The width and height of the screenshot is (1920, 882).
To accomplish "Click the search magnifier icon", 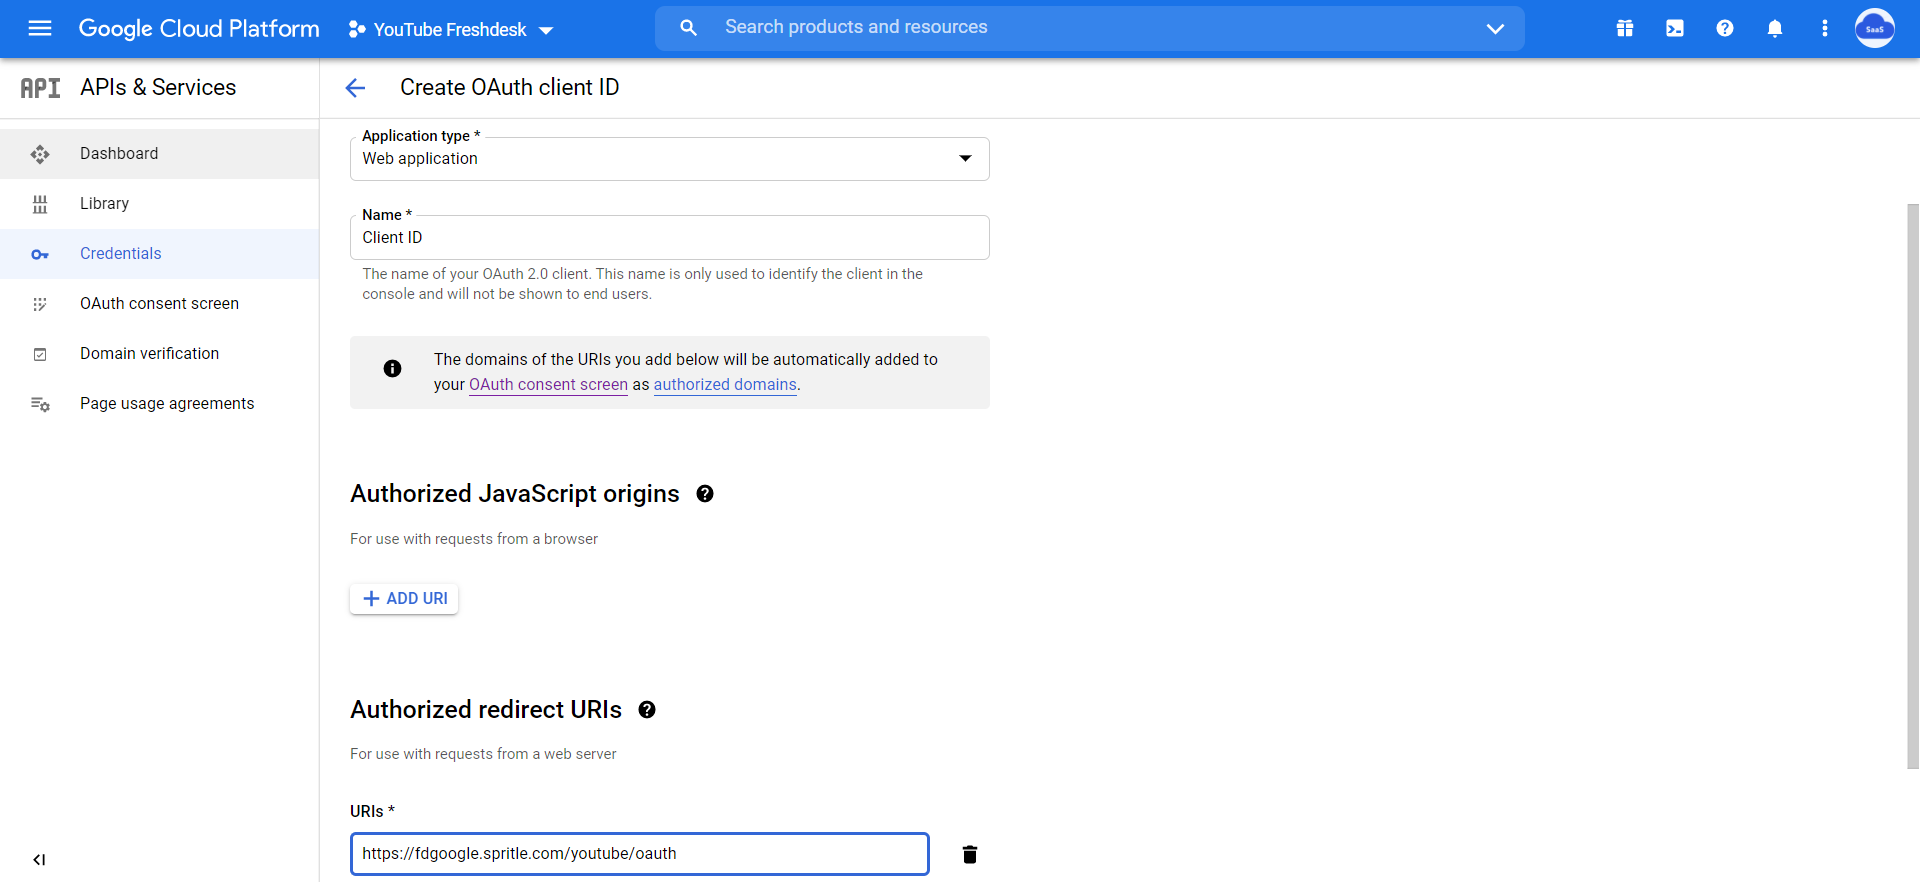I will tap(688, 28).
